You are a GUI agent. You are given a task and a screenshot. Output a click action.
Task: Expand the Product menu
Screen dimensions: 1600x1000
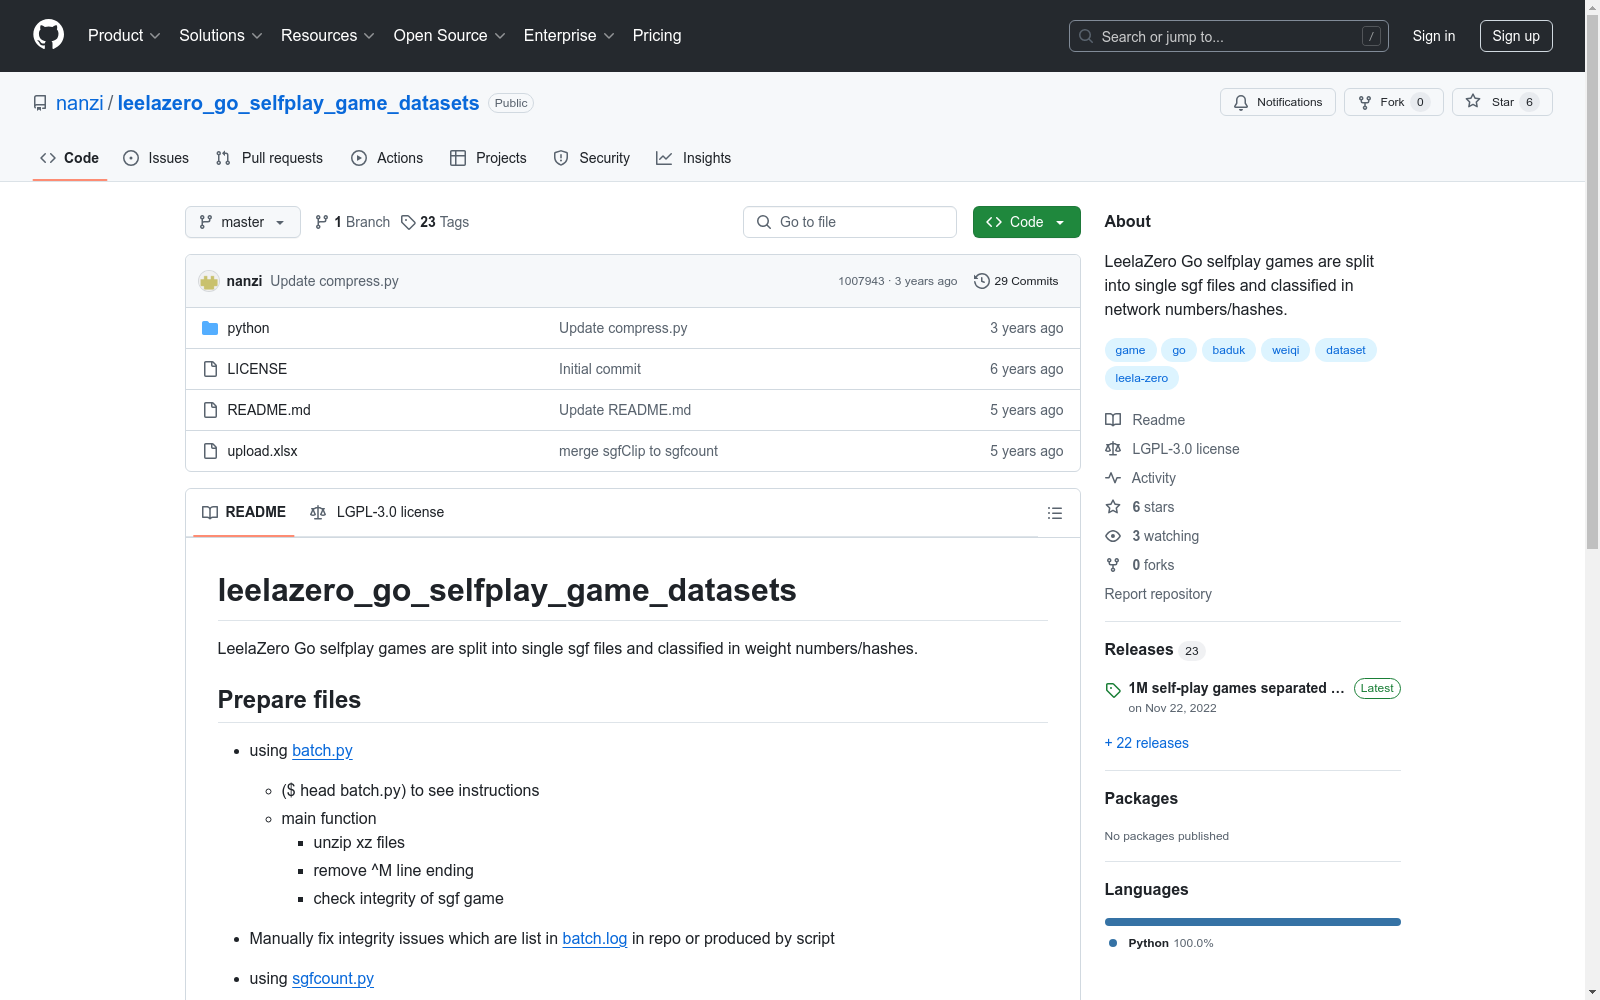pos(124,35)
